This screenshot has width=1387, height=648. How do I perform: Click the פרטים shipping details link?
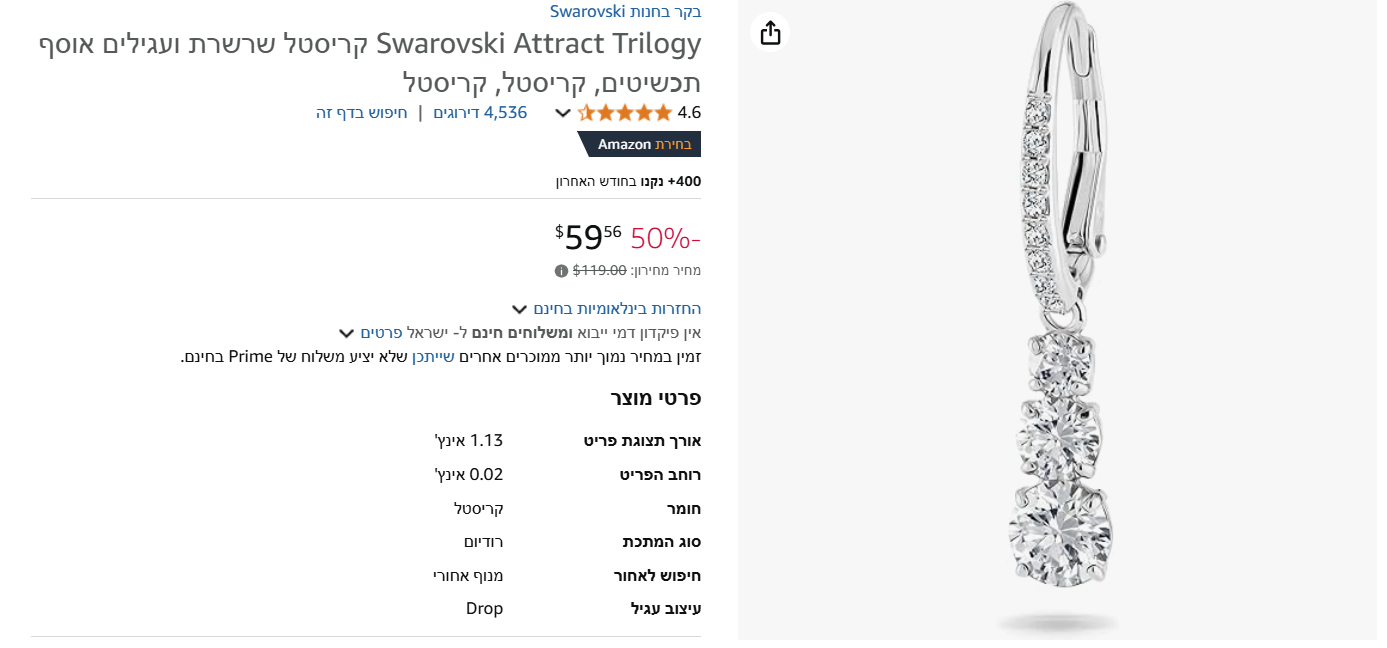tap(381, 332)
